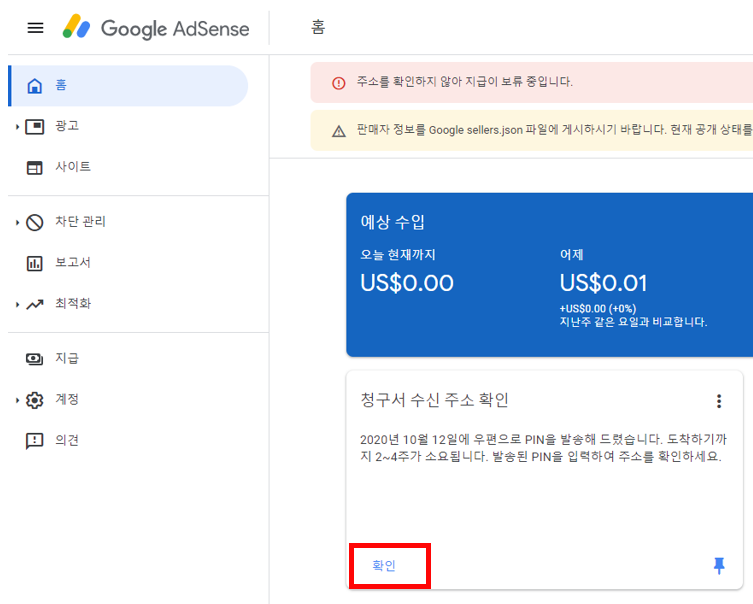Open the 최적화 sidebar item
Screen dimensions: 753x604
129,304
